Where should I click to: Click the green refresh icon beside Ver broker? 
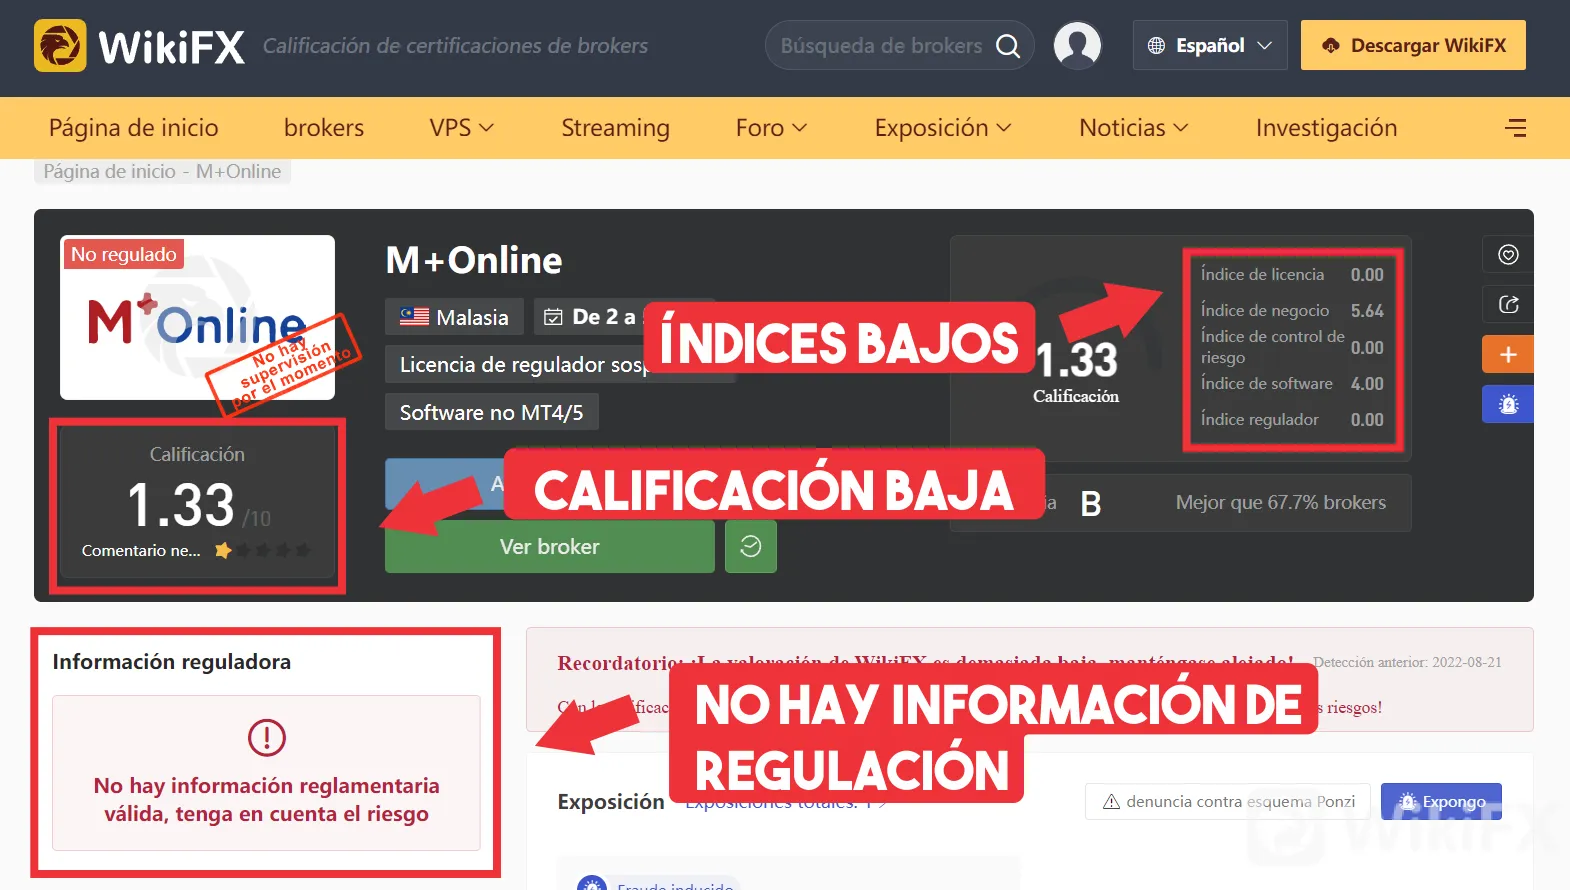point(751,546)
